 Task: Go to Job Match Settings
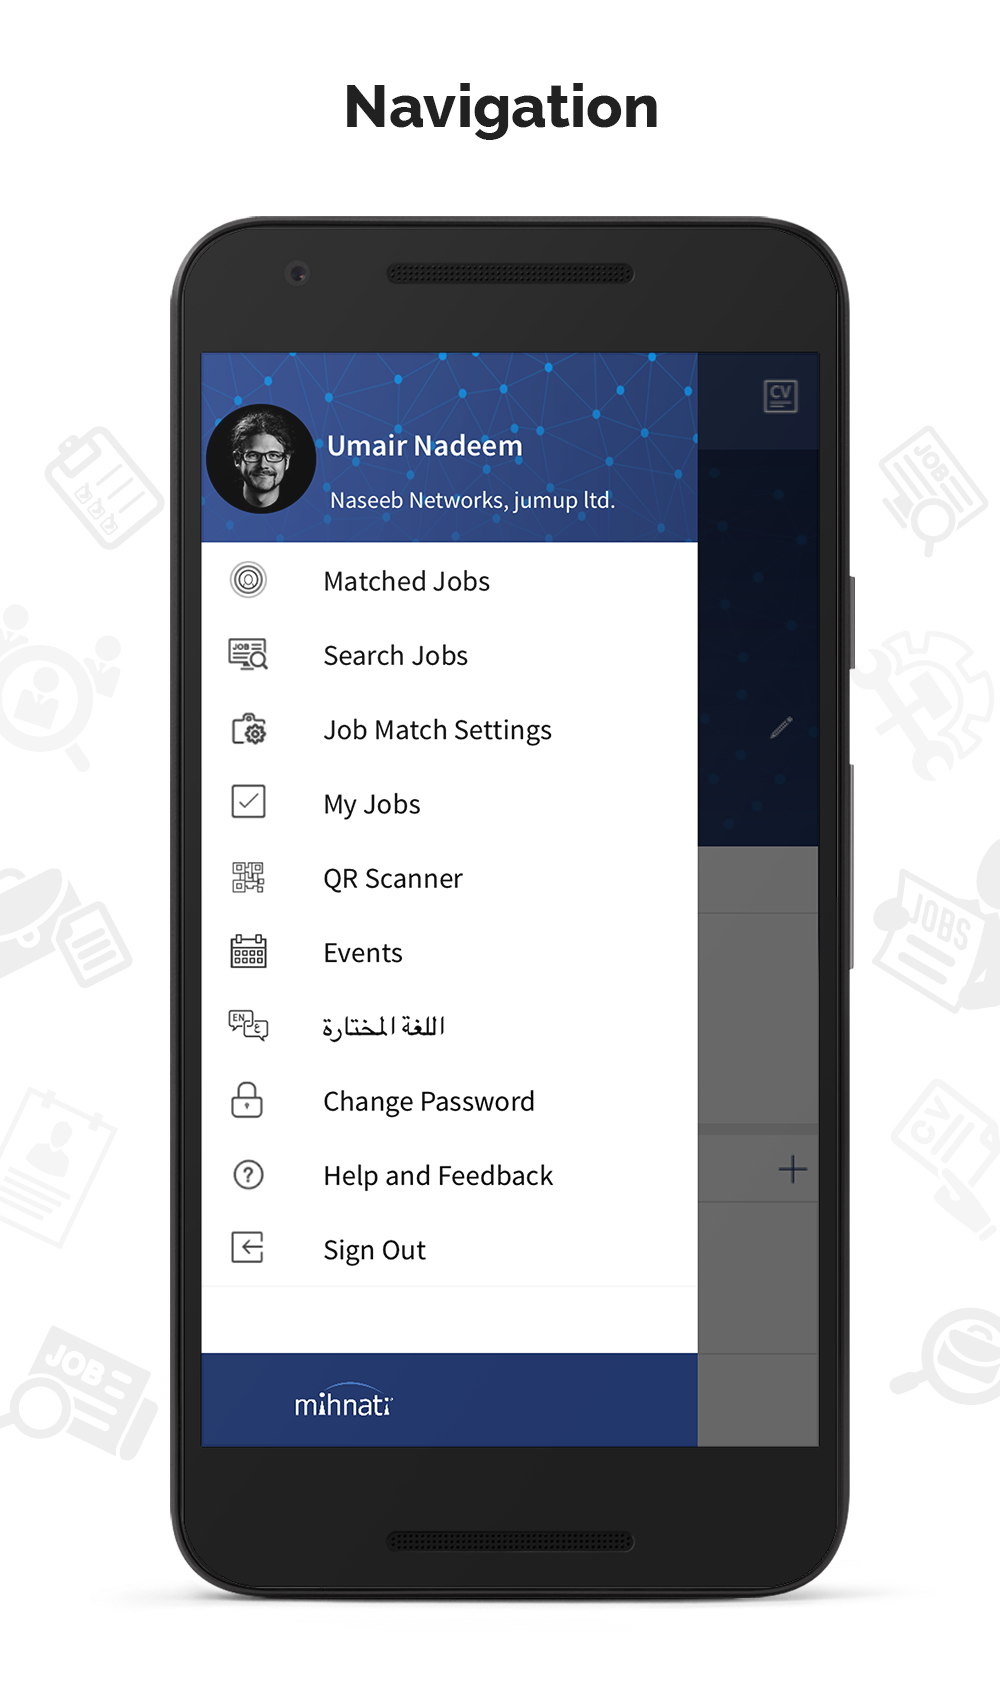coord(449,730)
